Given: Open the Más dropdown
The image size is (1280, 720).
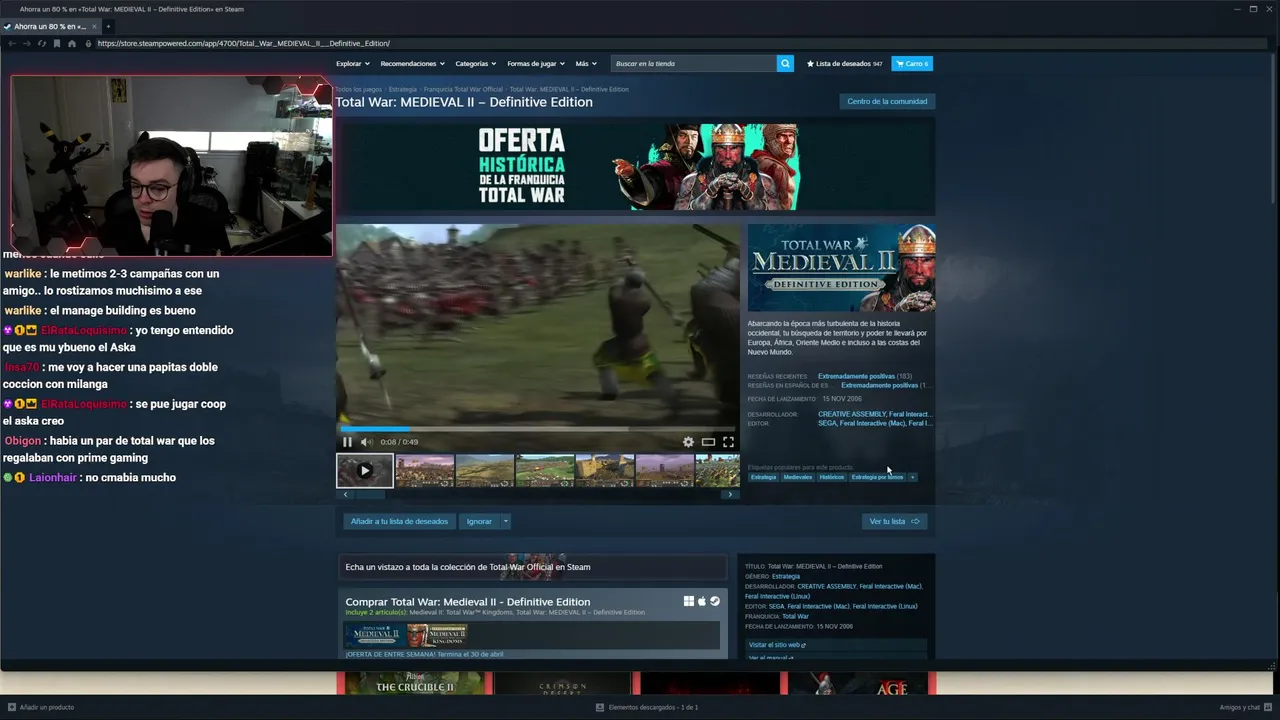Looking at the screenshot, I should click(x=586, y=63).
